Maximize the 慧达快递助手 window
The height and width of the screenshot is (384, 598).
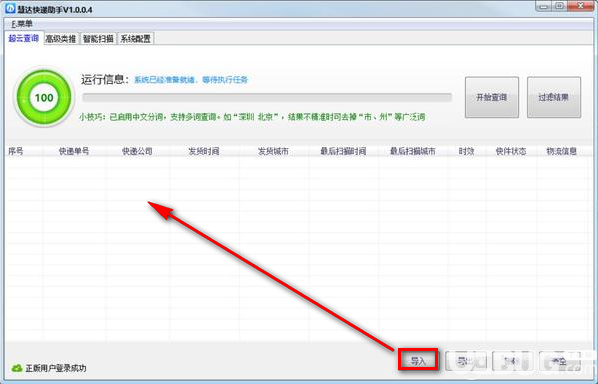[x=559, y=6]
